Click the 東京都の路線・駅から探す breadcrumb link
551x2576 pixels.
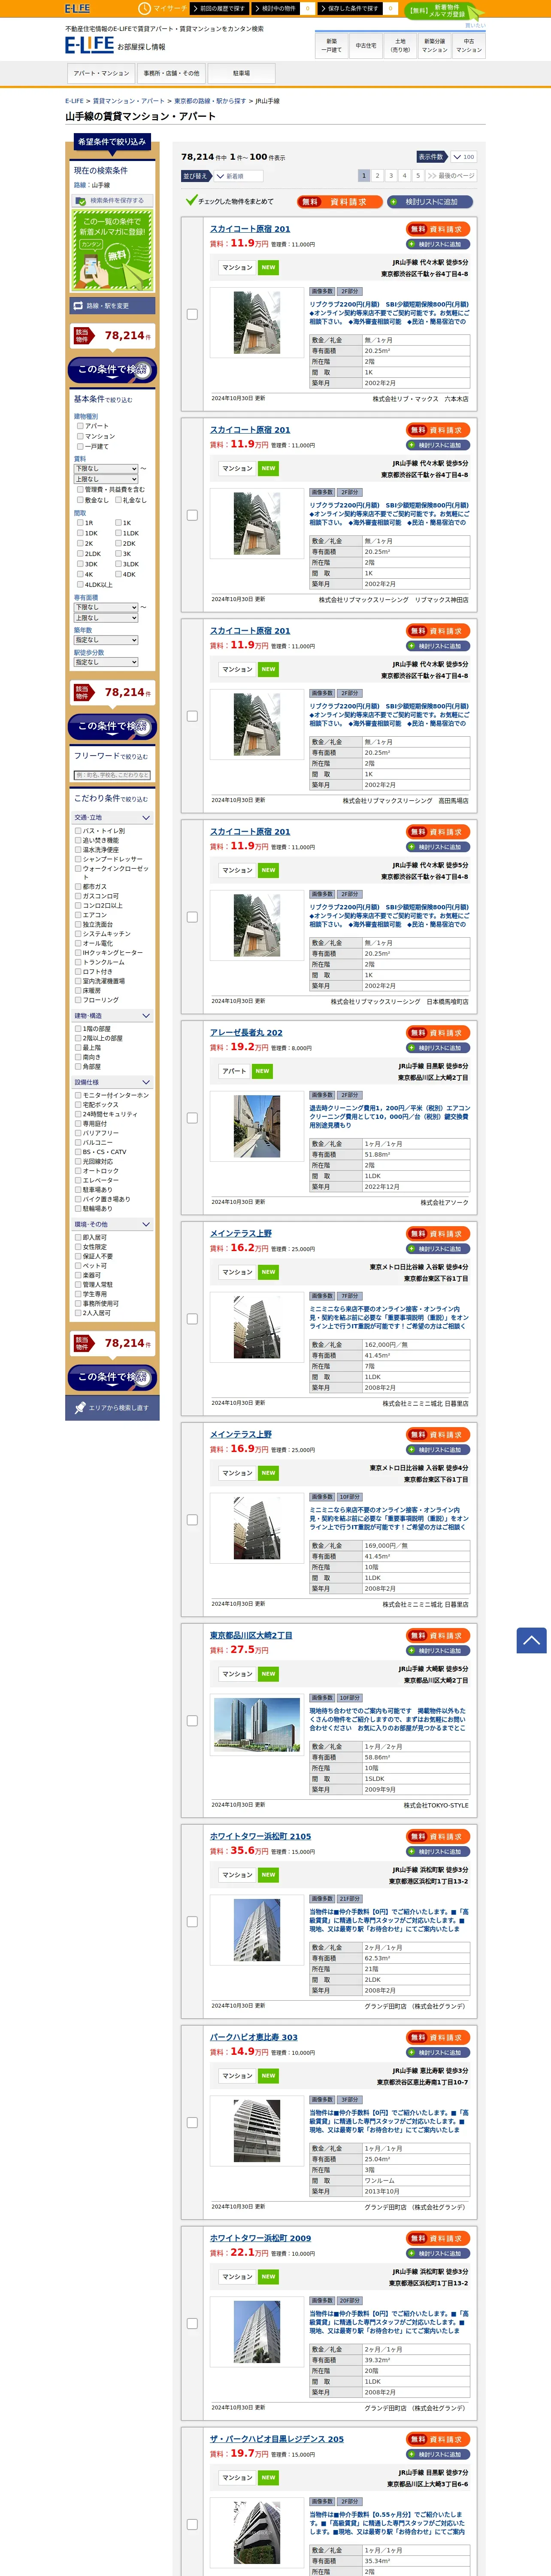(210, 101)
